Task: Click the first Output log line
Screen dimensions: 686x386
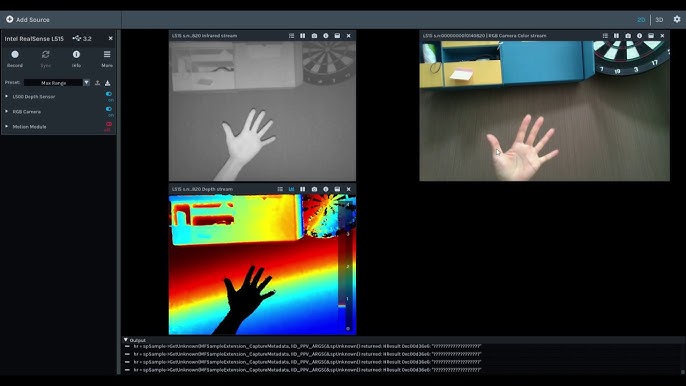Action: [x=306, y=346]
